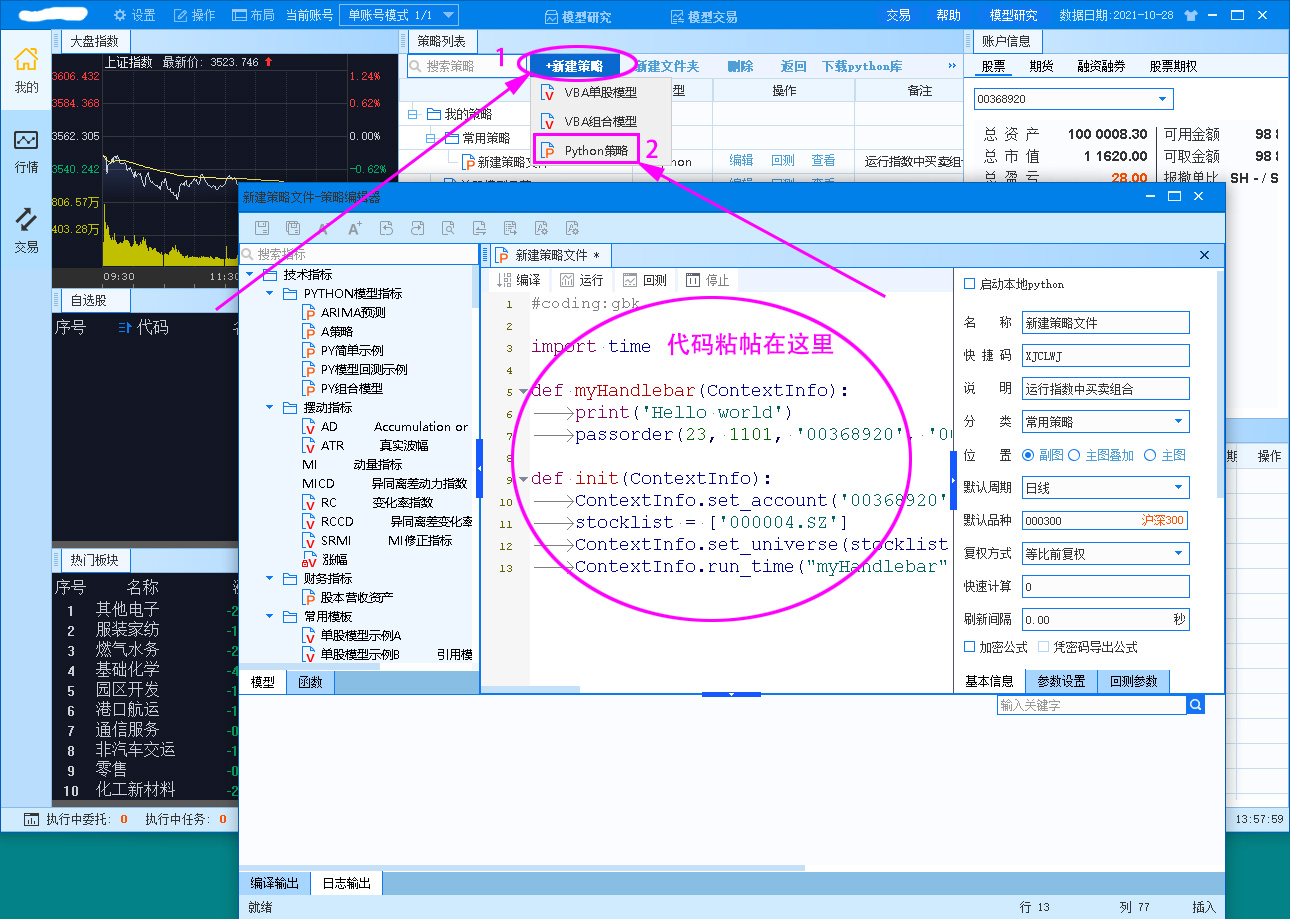Collapse the 财务指标 tree folder

(269, 578)
